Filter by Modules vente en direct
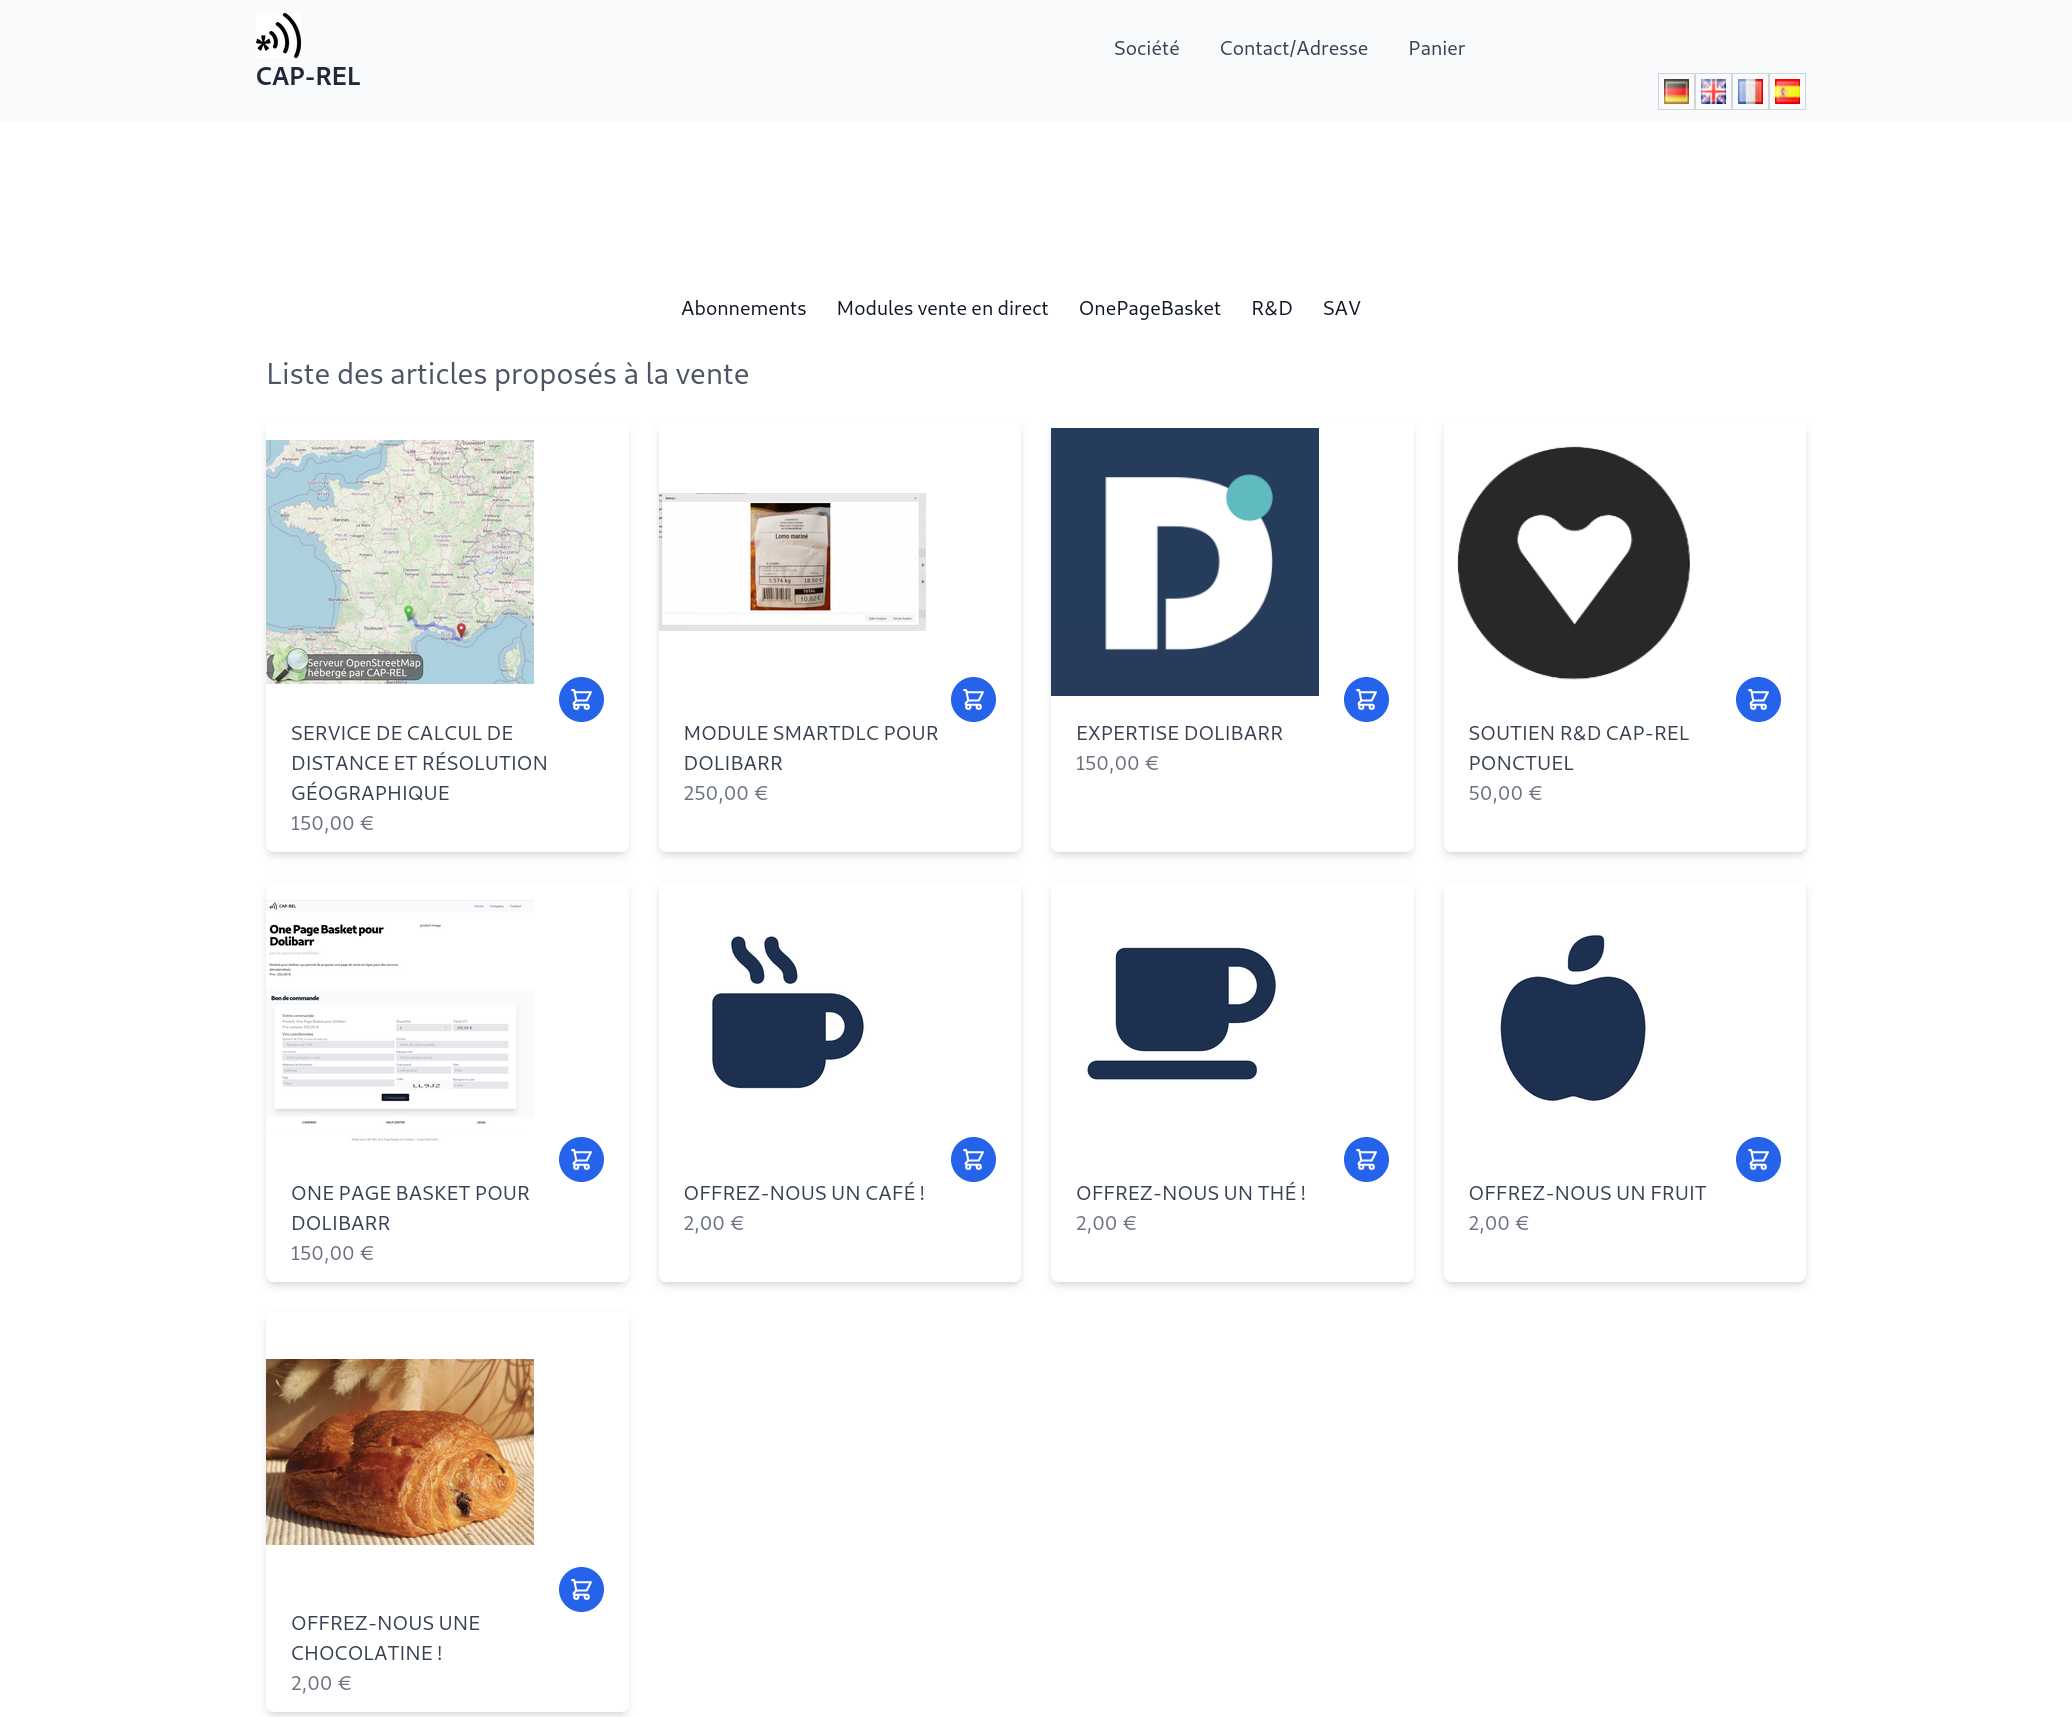The width and height of the screenshot is (2072, 1717). tap(942, 308)
